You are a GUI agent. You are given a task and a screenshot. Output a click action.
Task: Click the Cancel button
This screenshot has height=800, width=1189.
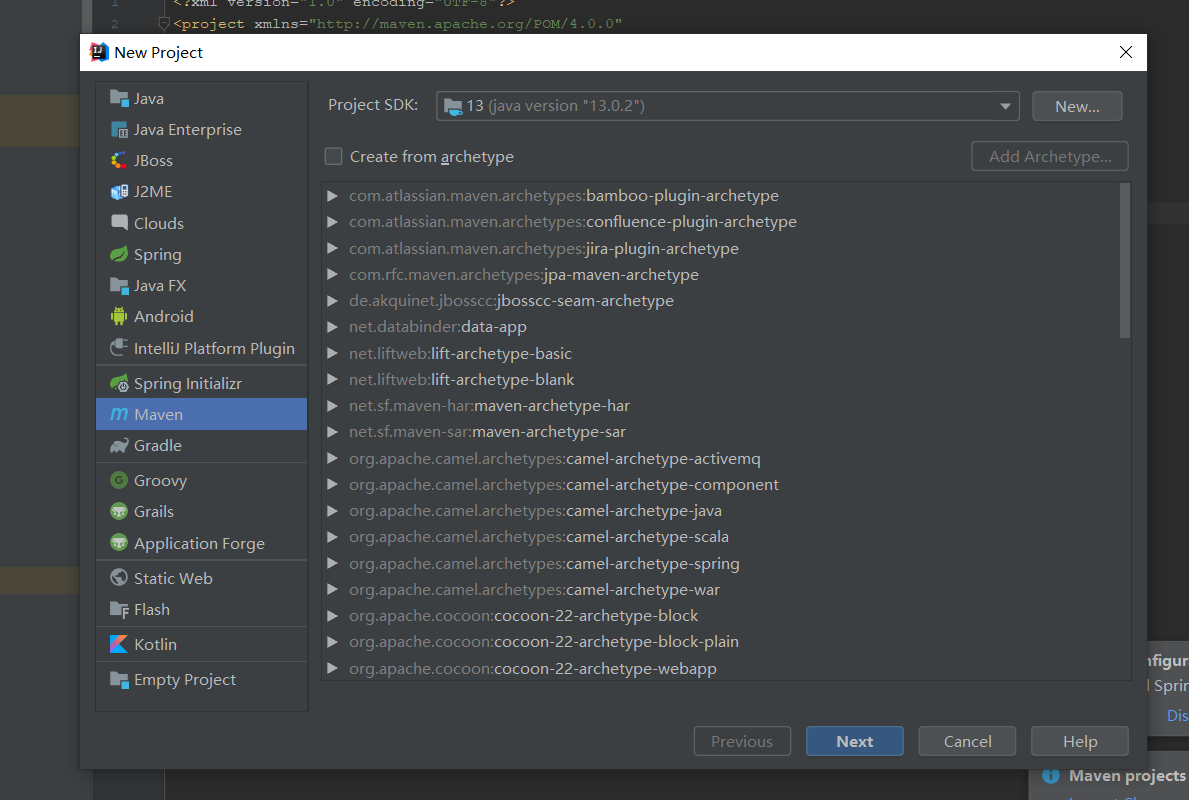tap(967, 742)
